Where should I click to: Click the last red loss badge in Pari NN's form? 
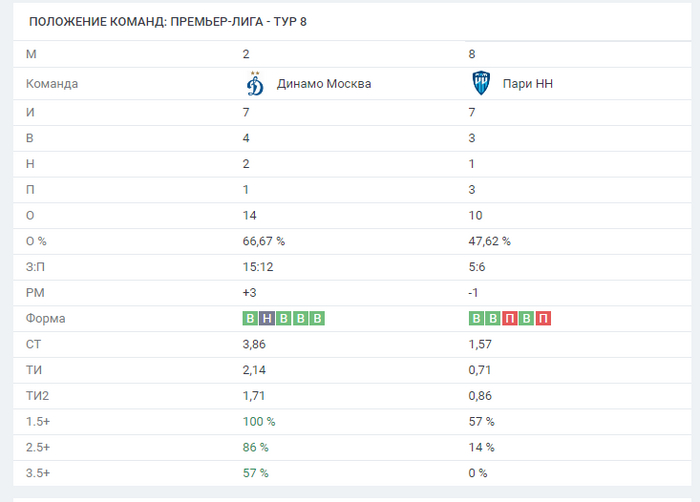tap(544, 319)
